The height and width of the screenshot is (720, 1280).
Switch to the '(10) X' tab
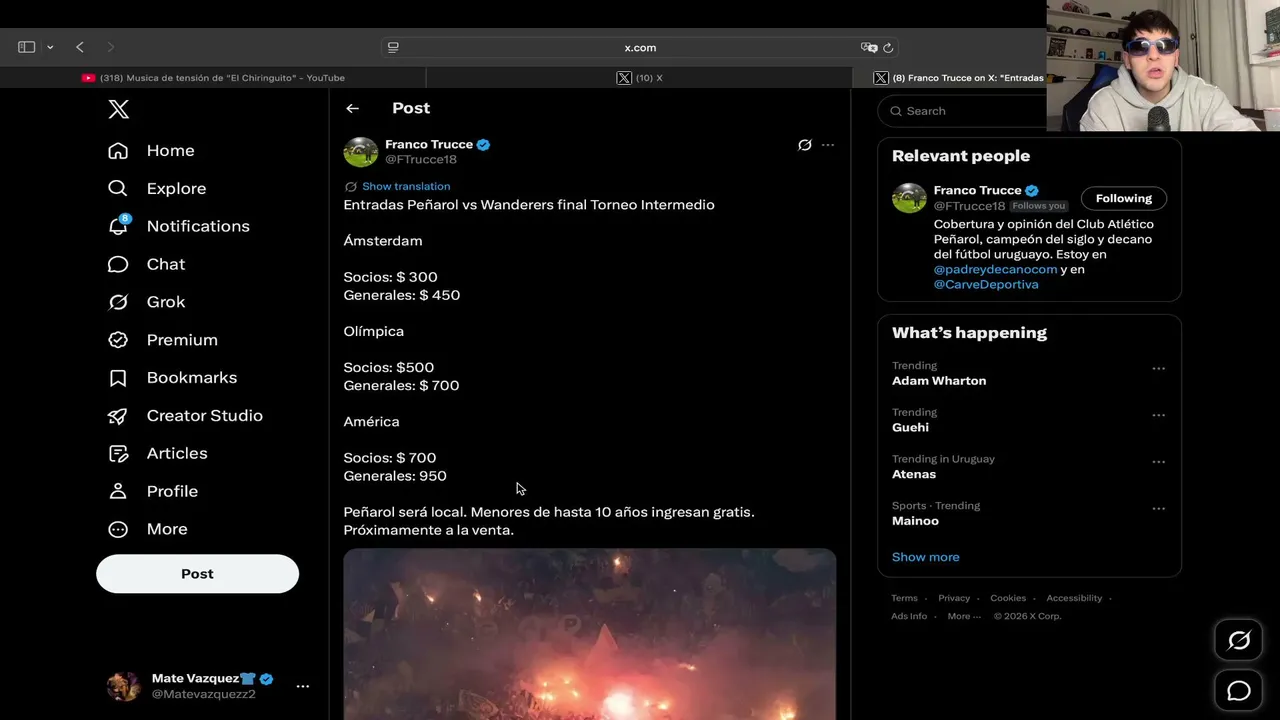[639, 78]
